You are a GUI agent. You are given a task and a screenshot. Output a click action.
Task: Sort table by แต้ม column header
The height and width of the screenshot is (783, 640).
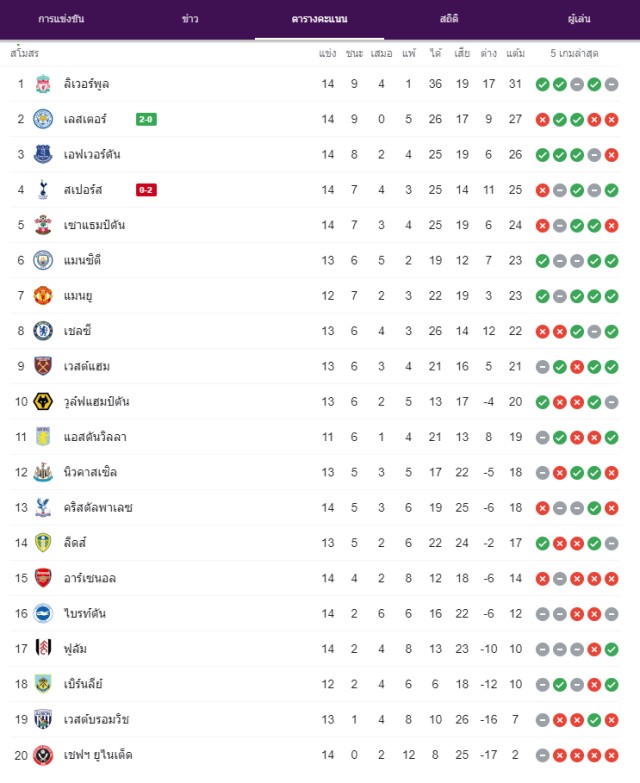[515, 53]
